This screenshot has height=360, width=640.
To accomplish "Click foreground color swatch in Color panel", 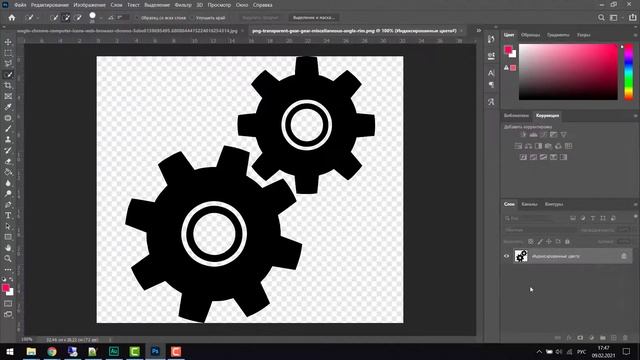I will pos(508,50).
